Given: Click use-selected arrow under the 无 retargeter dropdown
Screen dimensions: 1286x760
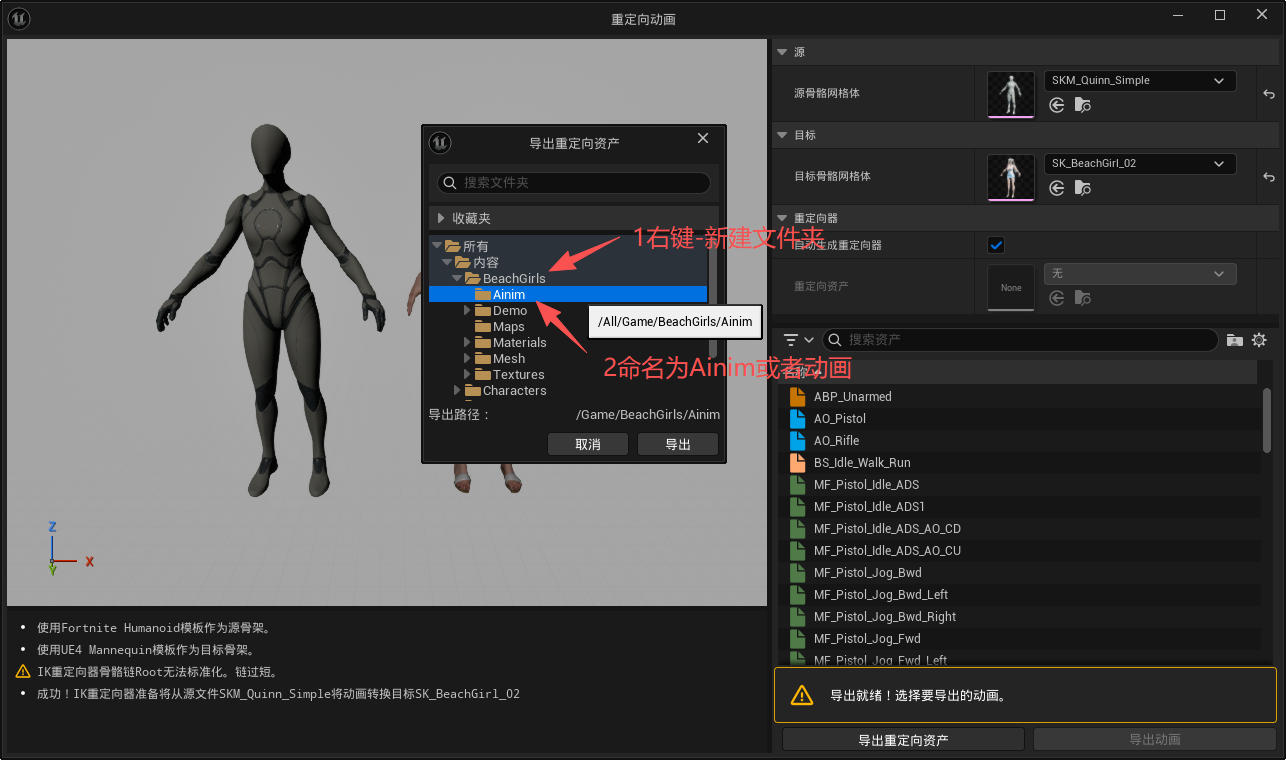Looking at the screenshot, I should point(1057,298).
